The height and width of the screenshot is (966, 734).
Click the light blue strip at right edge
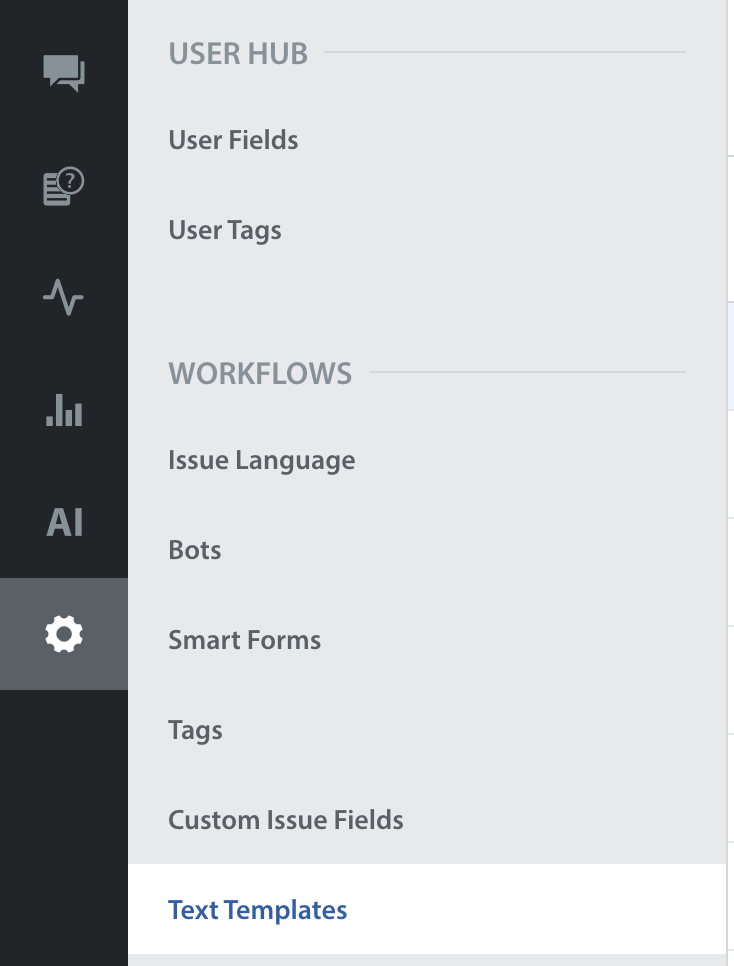(x=731, y=355)
